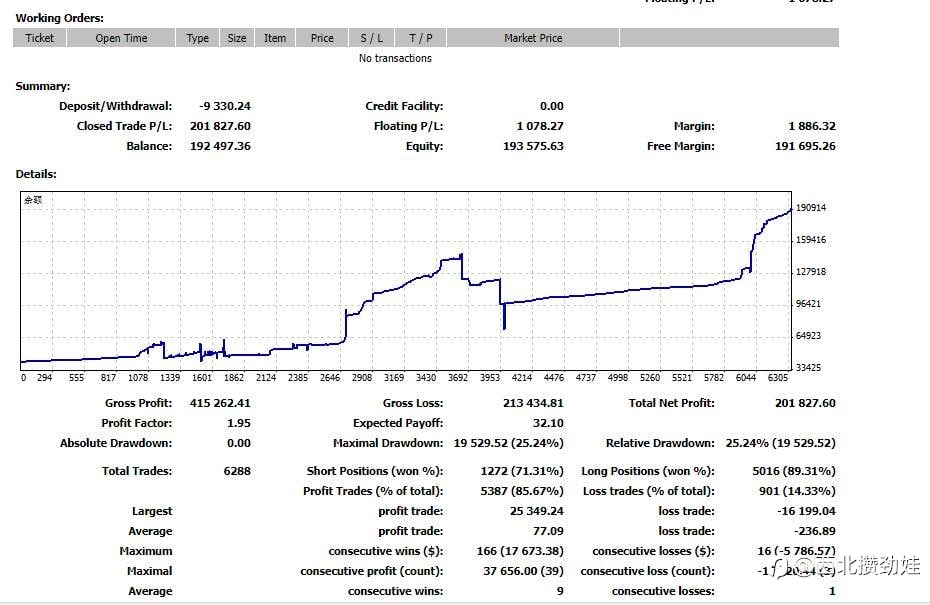
Task: Select Long Positions value 5016 (89.31%)
Action: coord(794,471)
